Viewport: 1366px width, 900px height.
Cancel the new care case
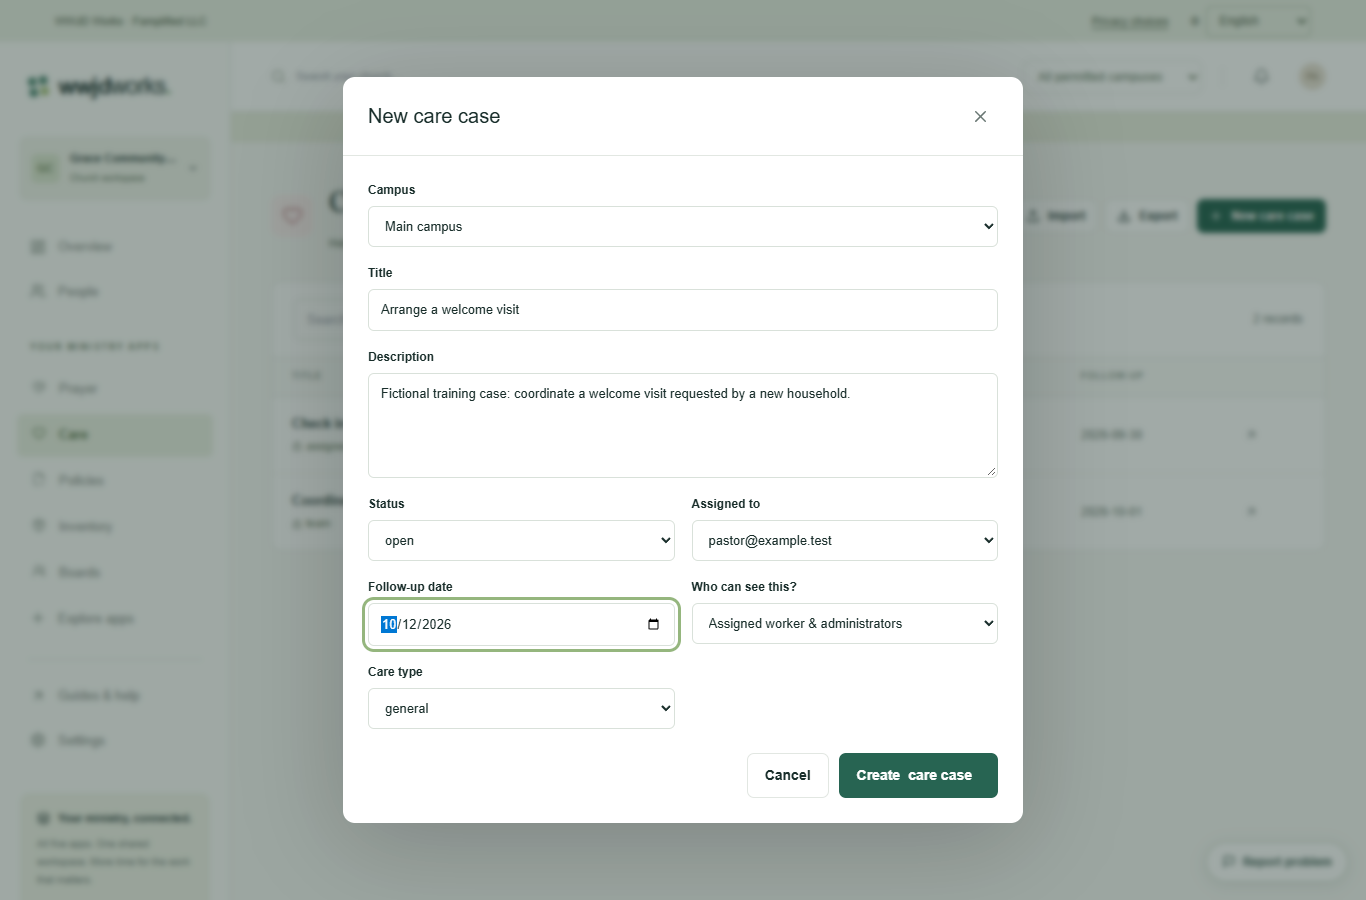(x=788, y=776)
